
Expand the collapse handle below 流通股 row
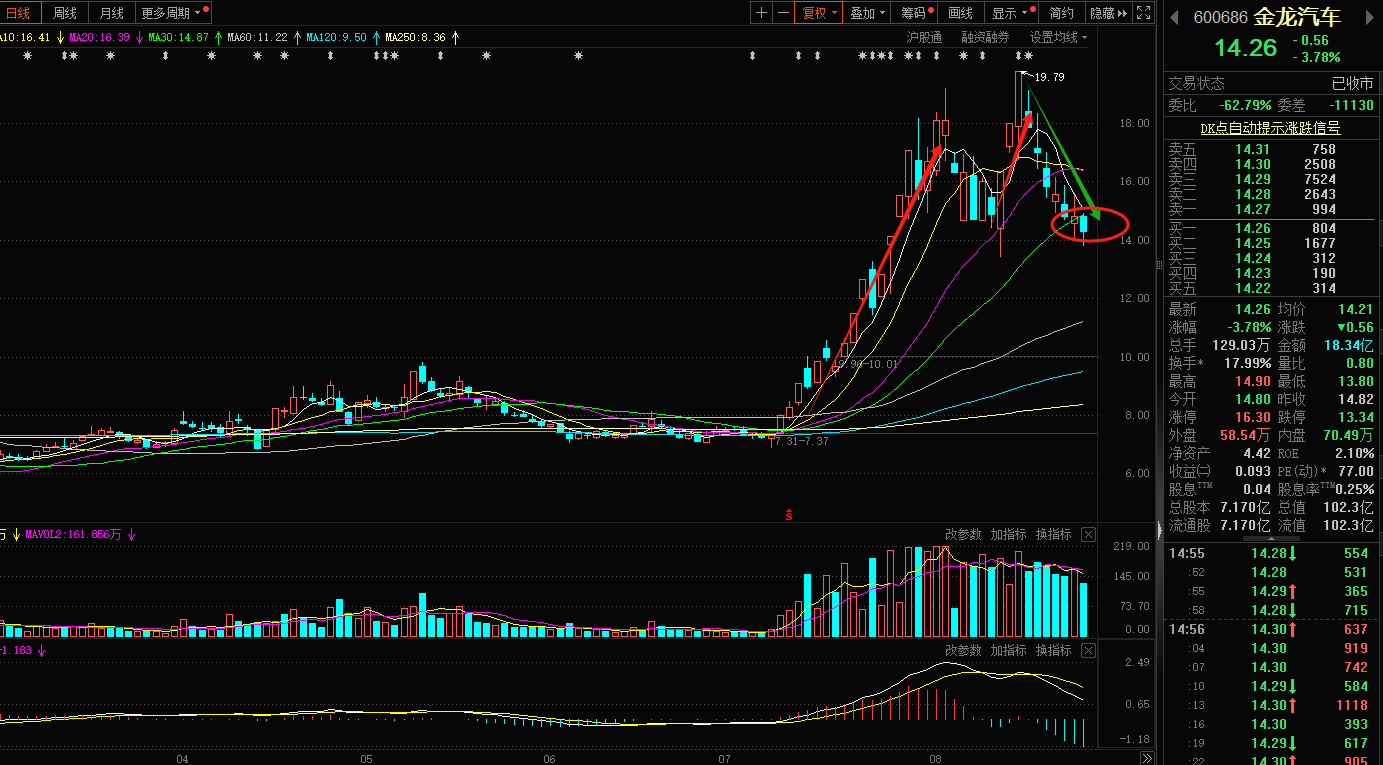pos(1271,537)
